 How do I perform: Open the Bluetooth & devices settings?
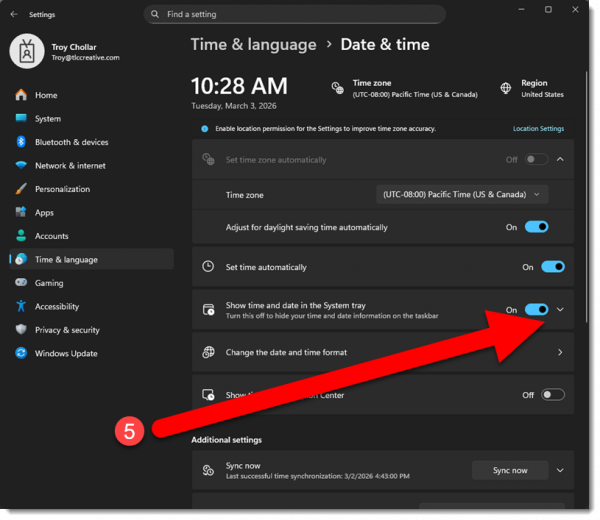pyautogui.click(x=71, y=142)
